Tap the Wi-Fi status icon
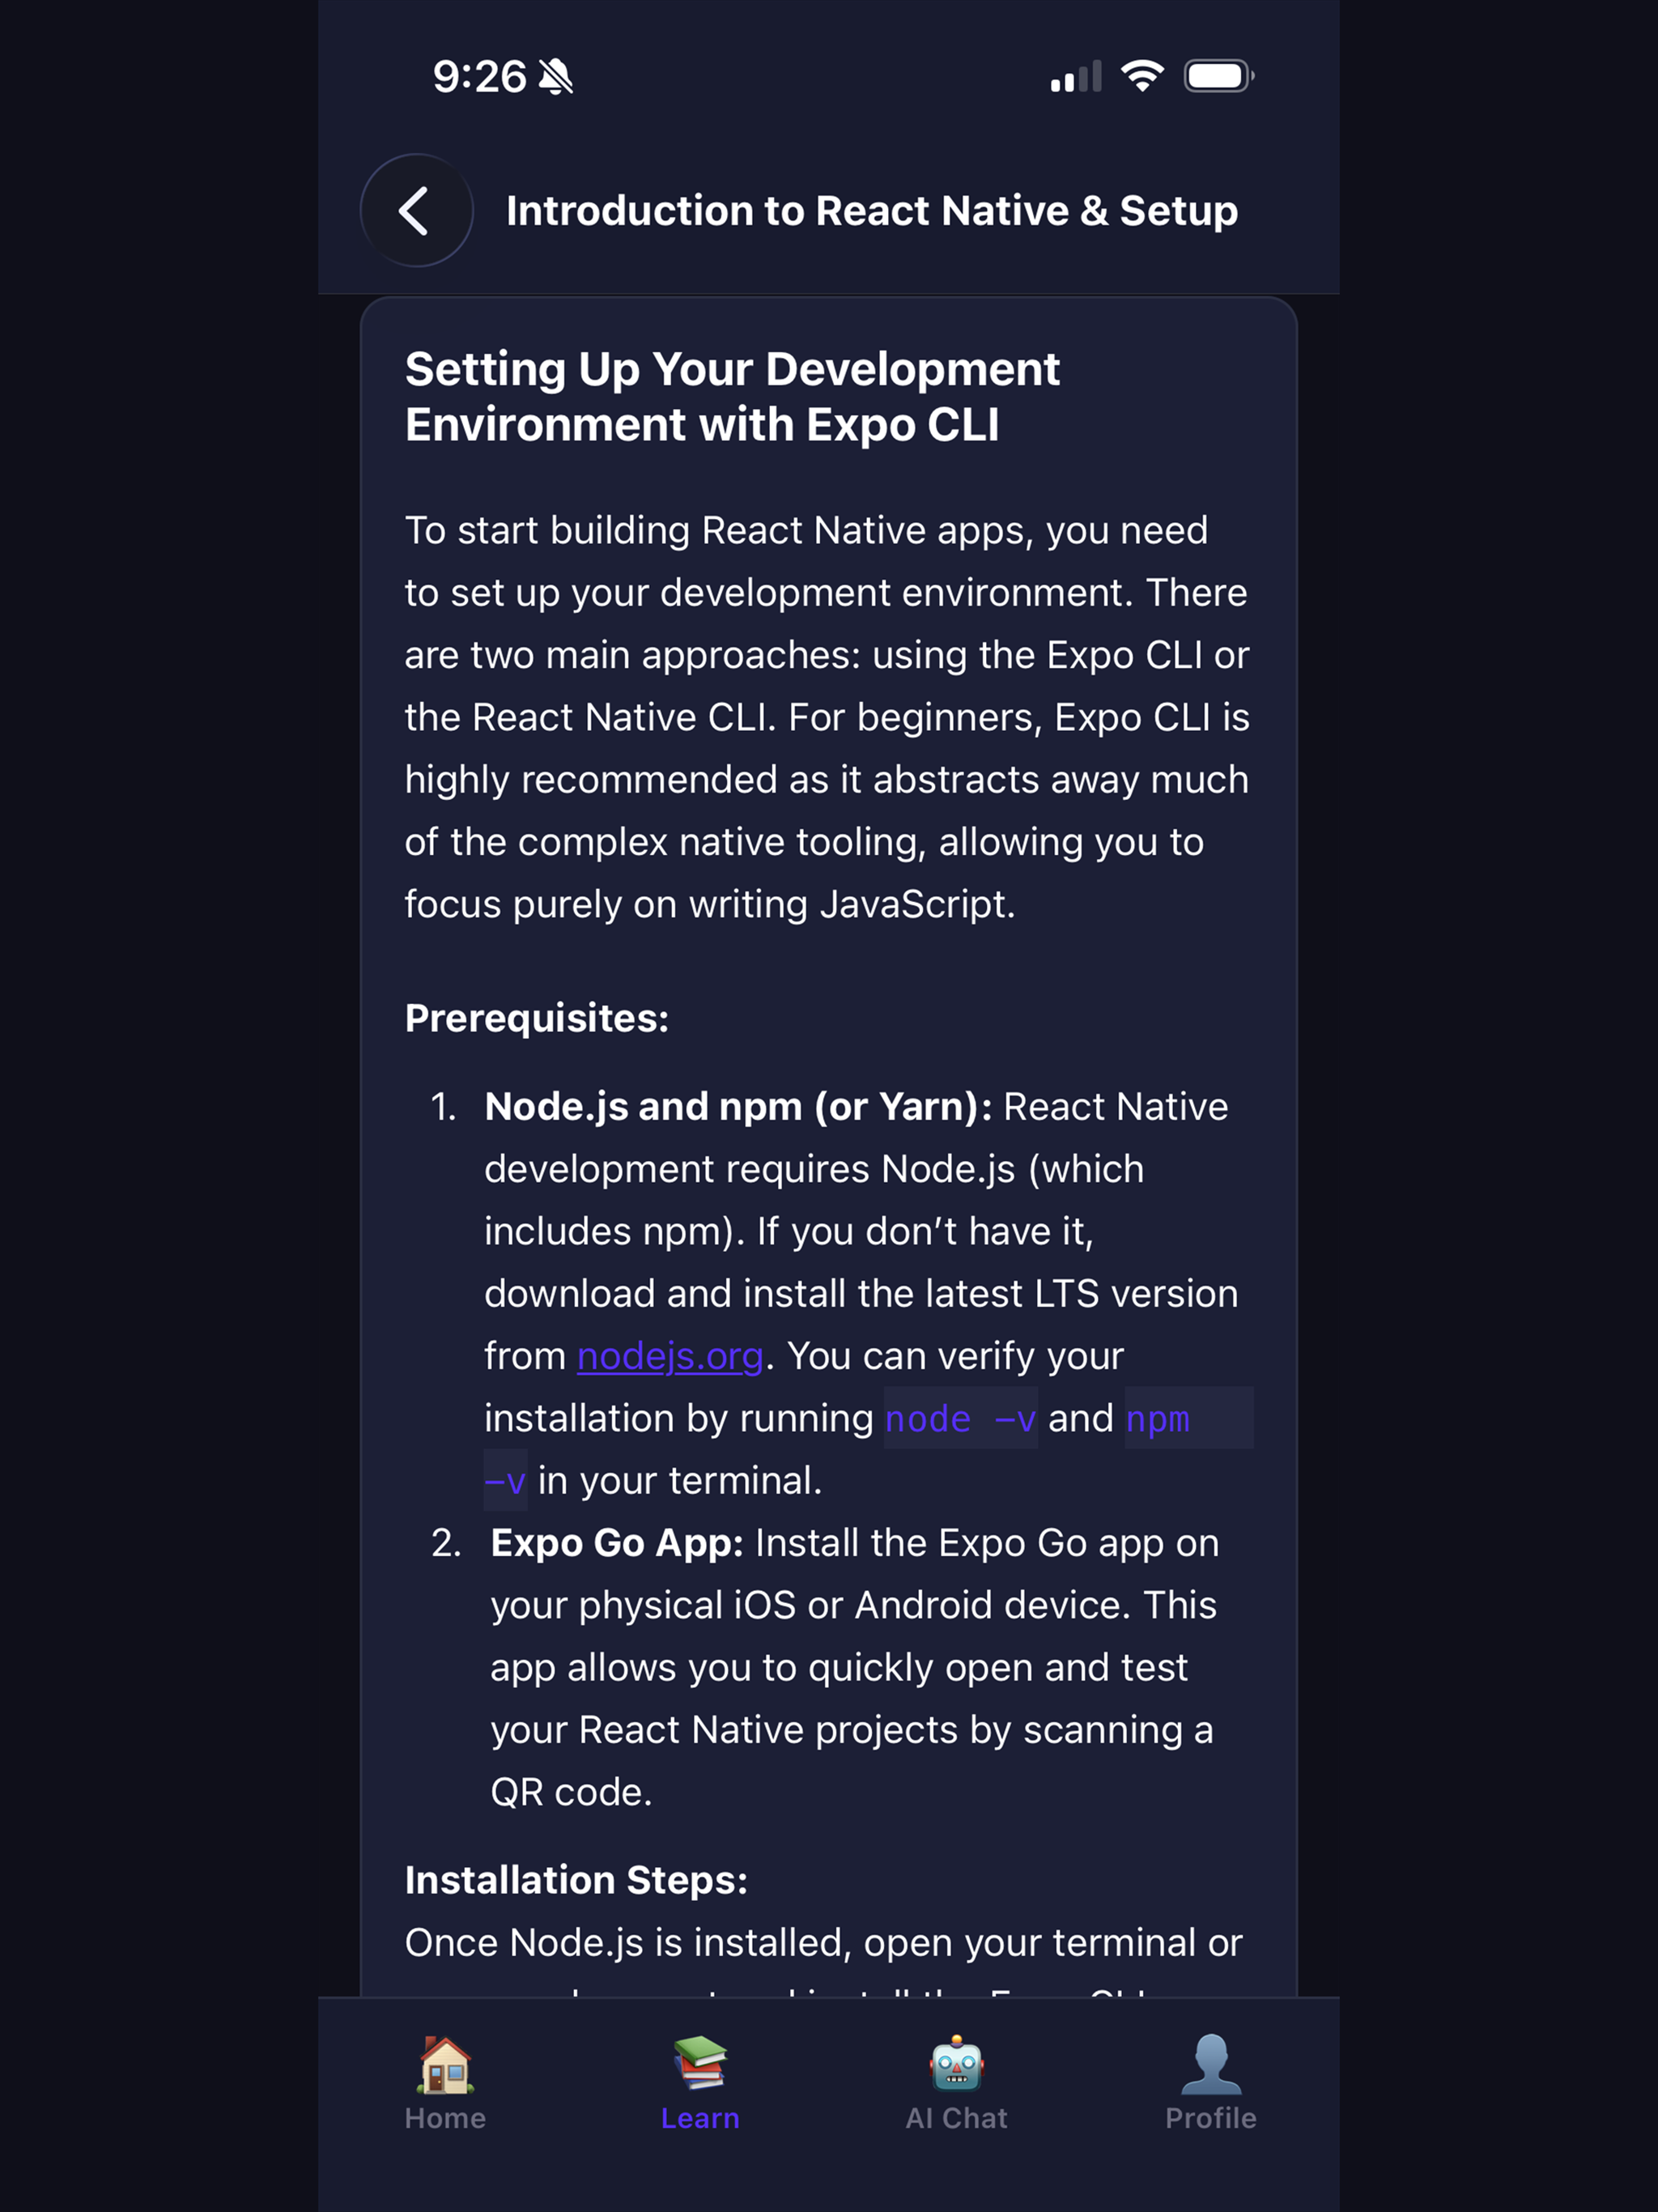 click(1142, 76)
